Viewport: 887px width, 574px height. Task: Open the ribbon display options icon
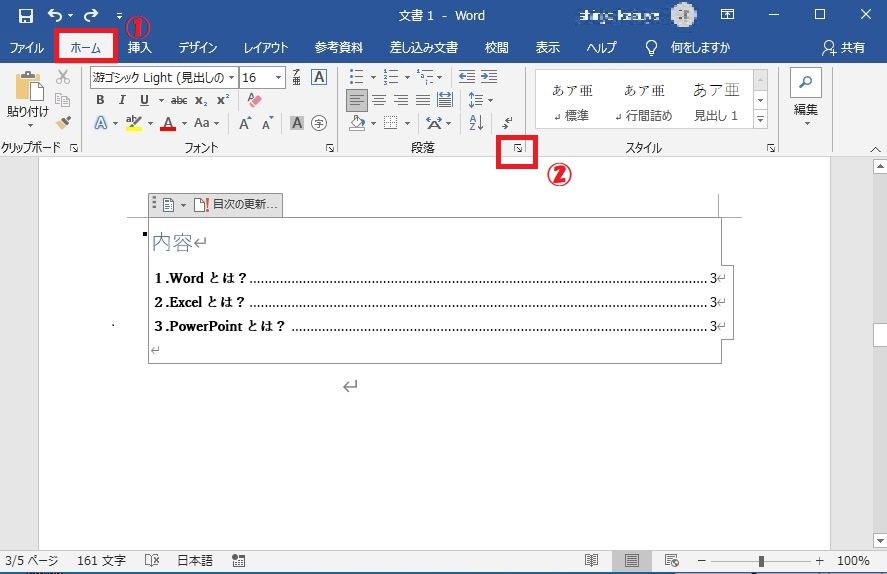click(727, 15)
